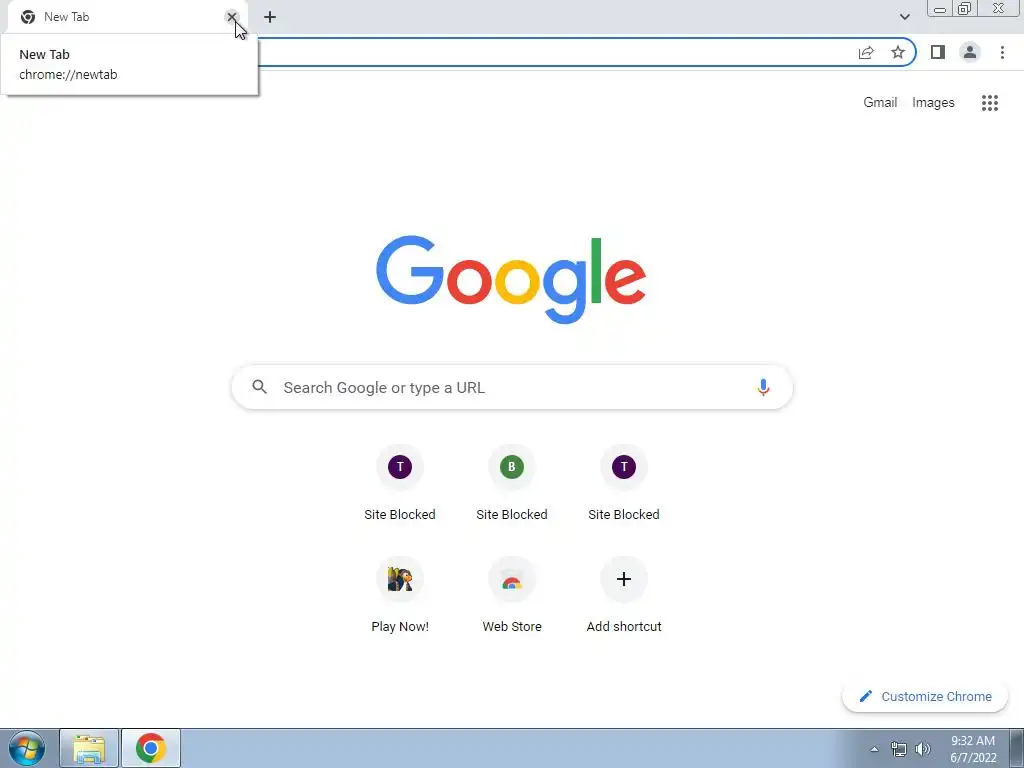The height and width of the screenshot is (768, 1024).
Task: Open Chrome's three-dot menu
Action: pyautogui.click(x=1002, y=52)
